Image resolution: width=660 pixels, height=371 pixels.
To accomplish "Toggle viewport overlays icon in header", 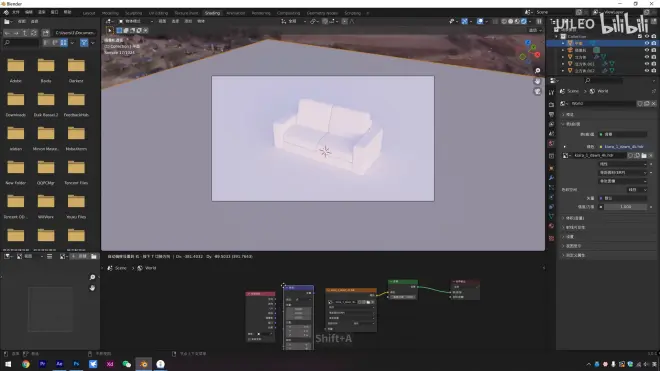I will point(480,21).
